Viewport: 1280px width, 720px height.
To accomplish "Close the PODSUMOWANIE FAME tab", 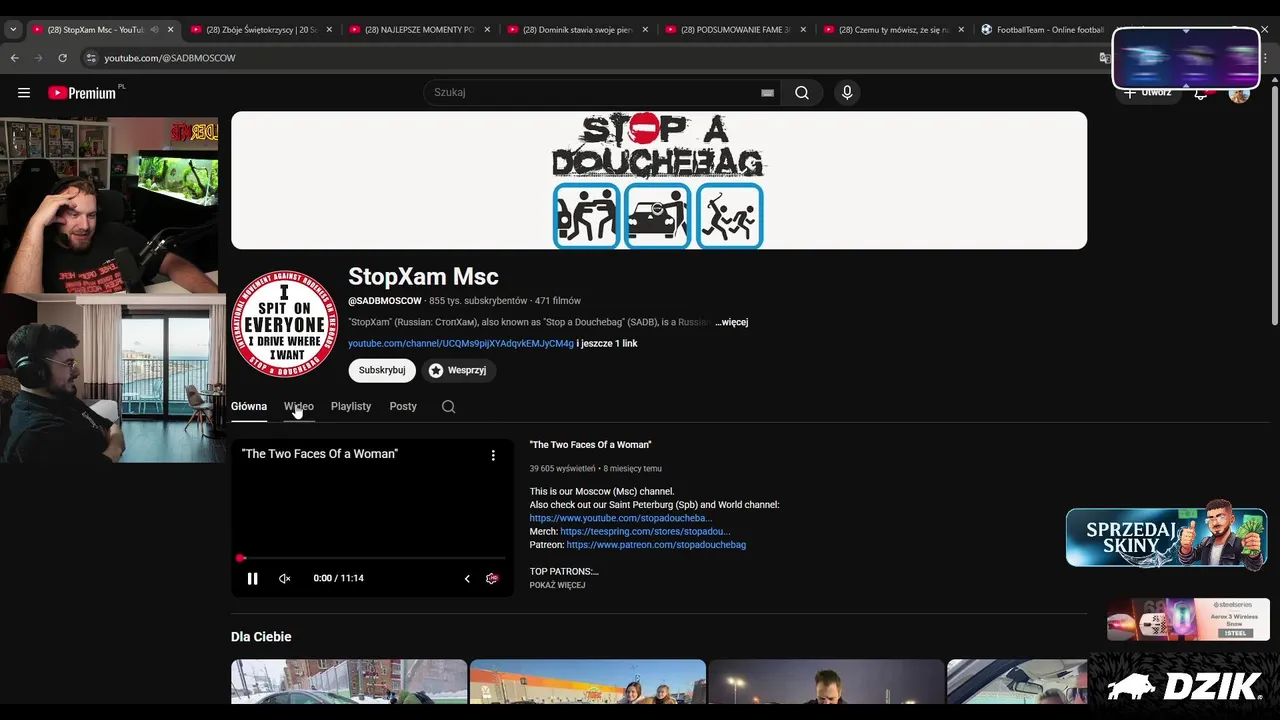I will [803, 30].
